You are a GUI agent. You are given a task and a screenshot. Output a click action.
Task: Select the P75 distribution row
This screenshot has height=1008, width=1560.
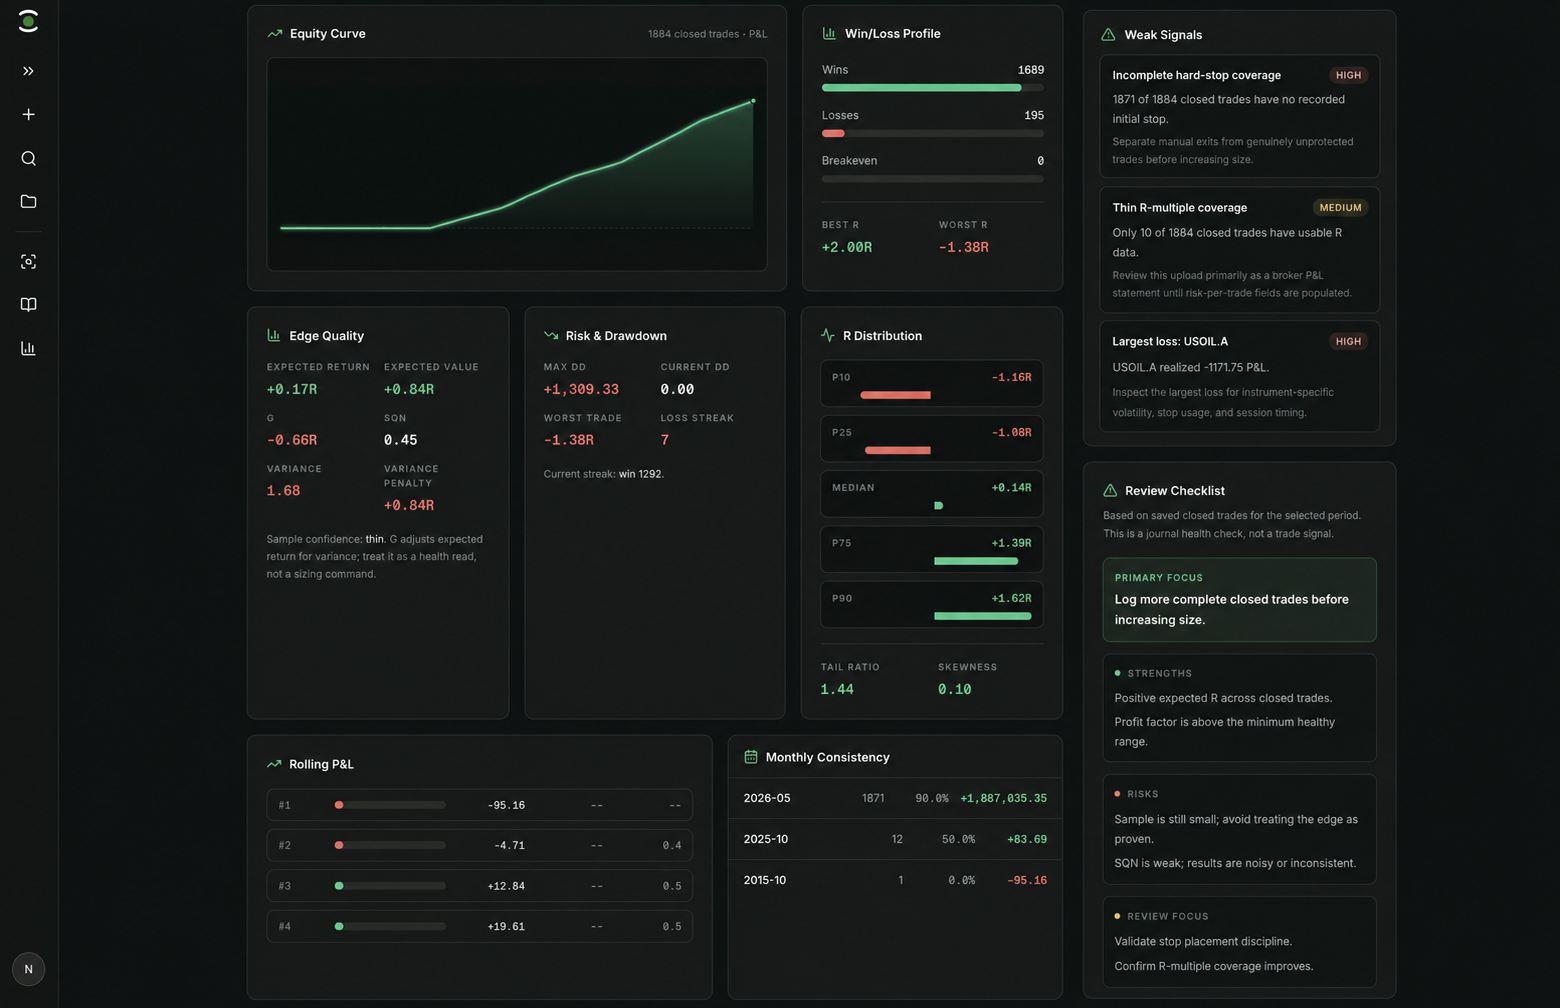931,549
